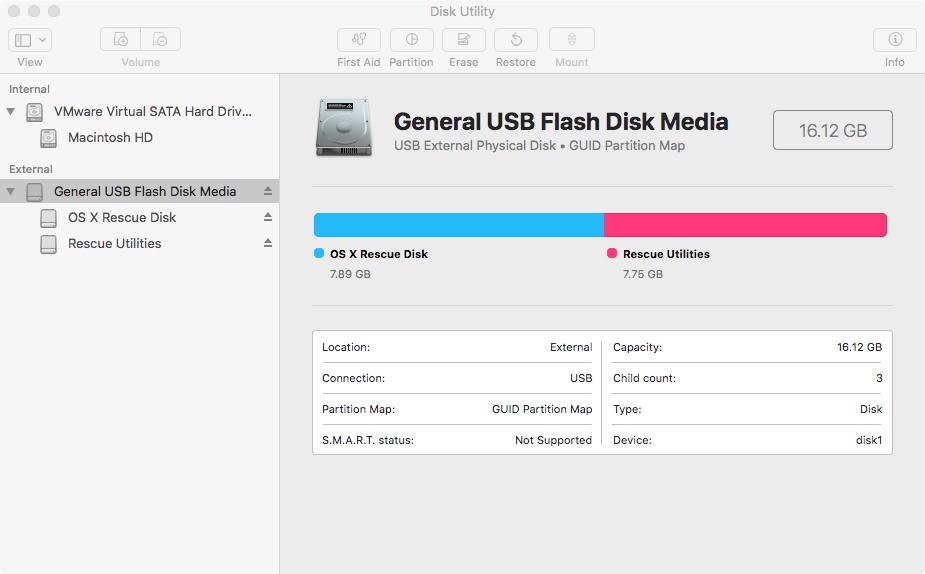Click the Location value 'External'
Image resolution: width=925 pixels, height=574 pixels.
tap(571, 347)
